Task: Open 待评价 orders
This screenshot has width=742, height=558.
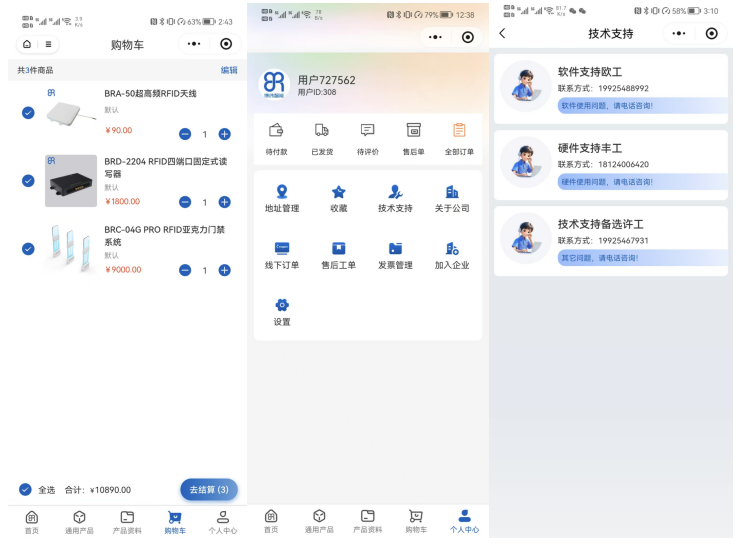Action: tap(368, 139)
